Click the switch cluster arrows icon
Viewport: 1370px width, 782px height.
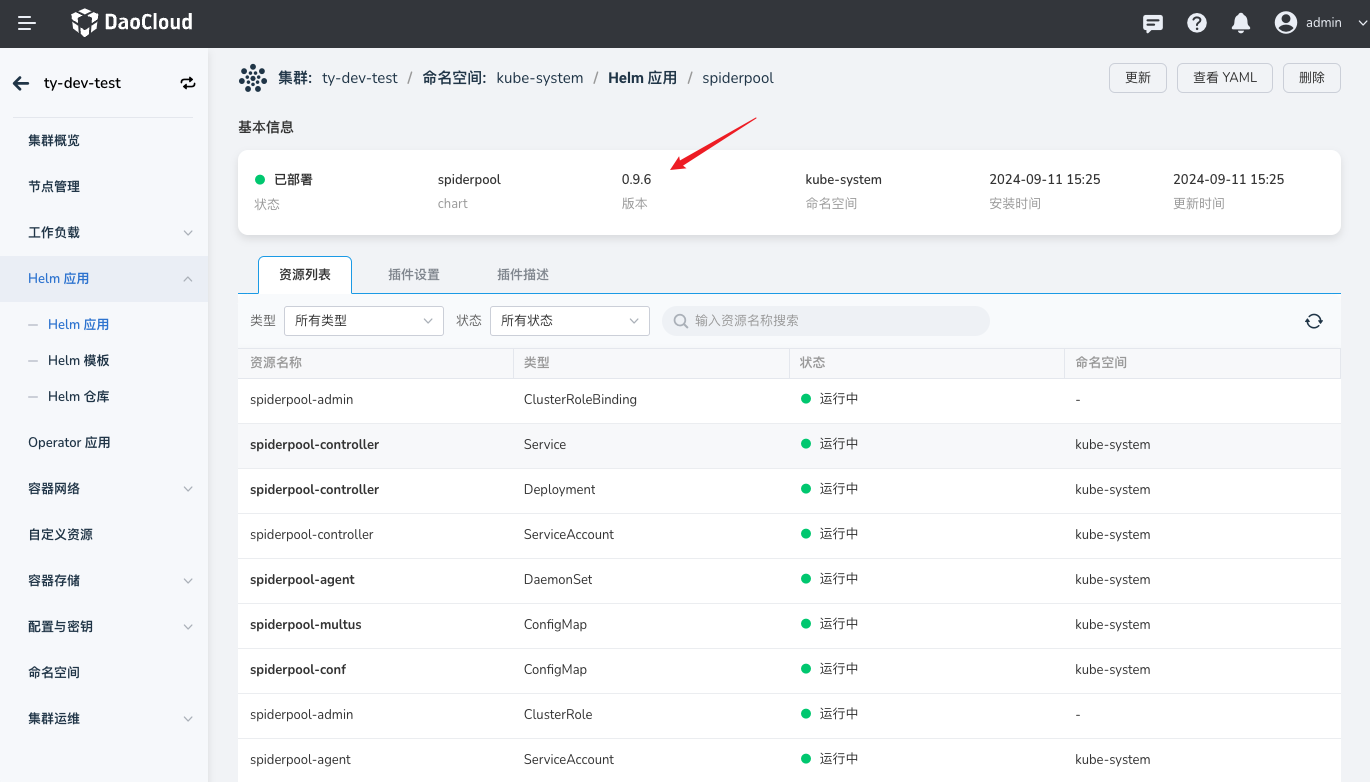pos(188,83)
